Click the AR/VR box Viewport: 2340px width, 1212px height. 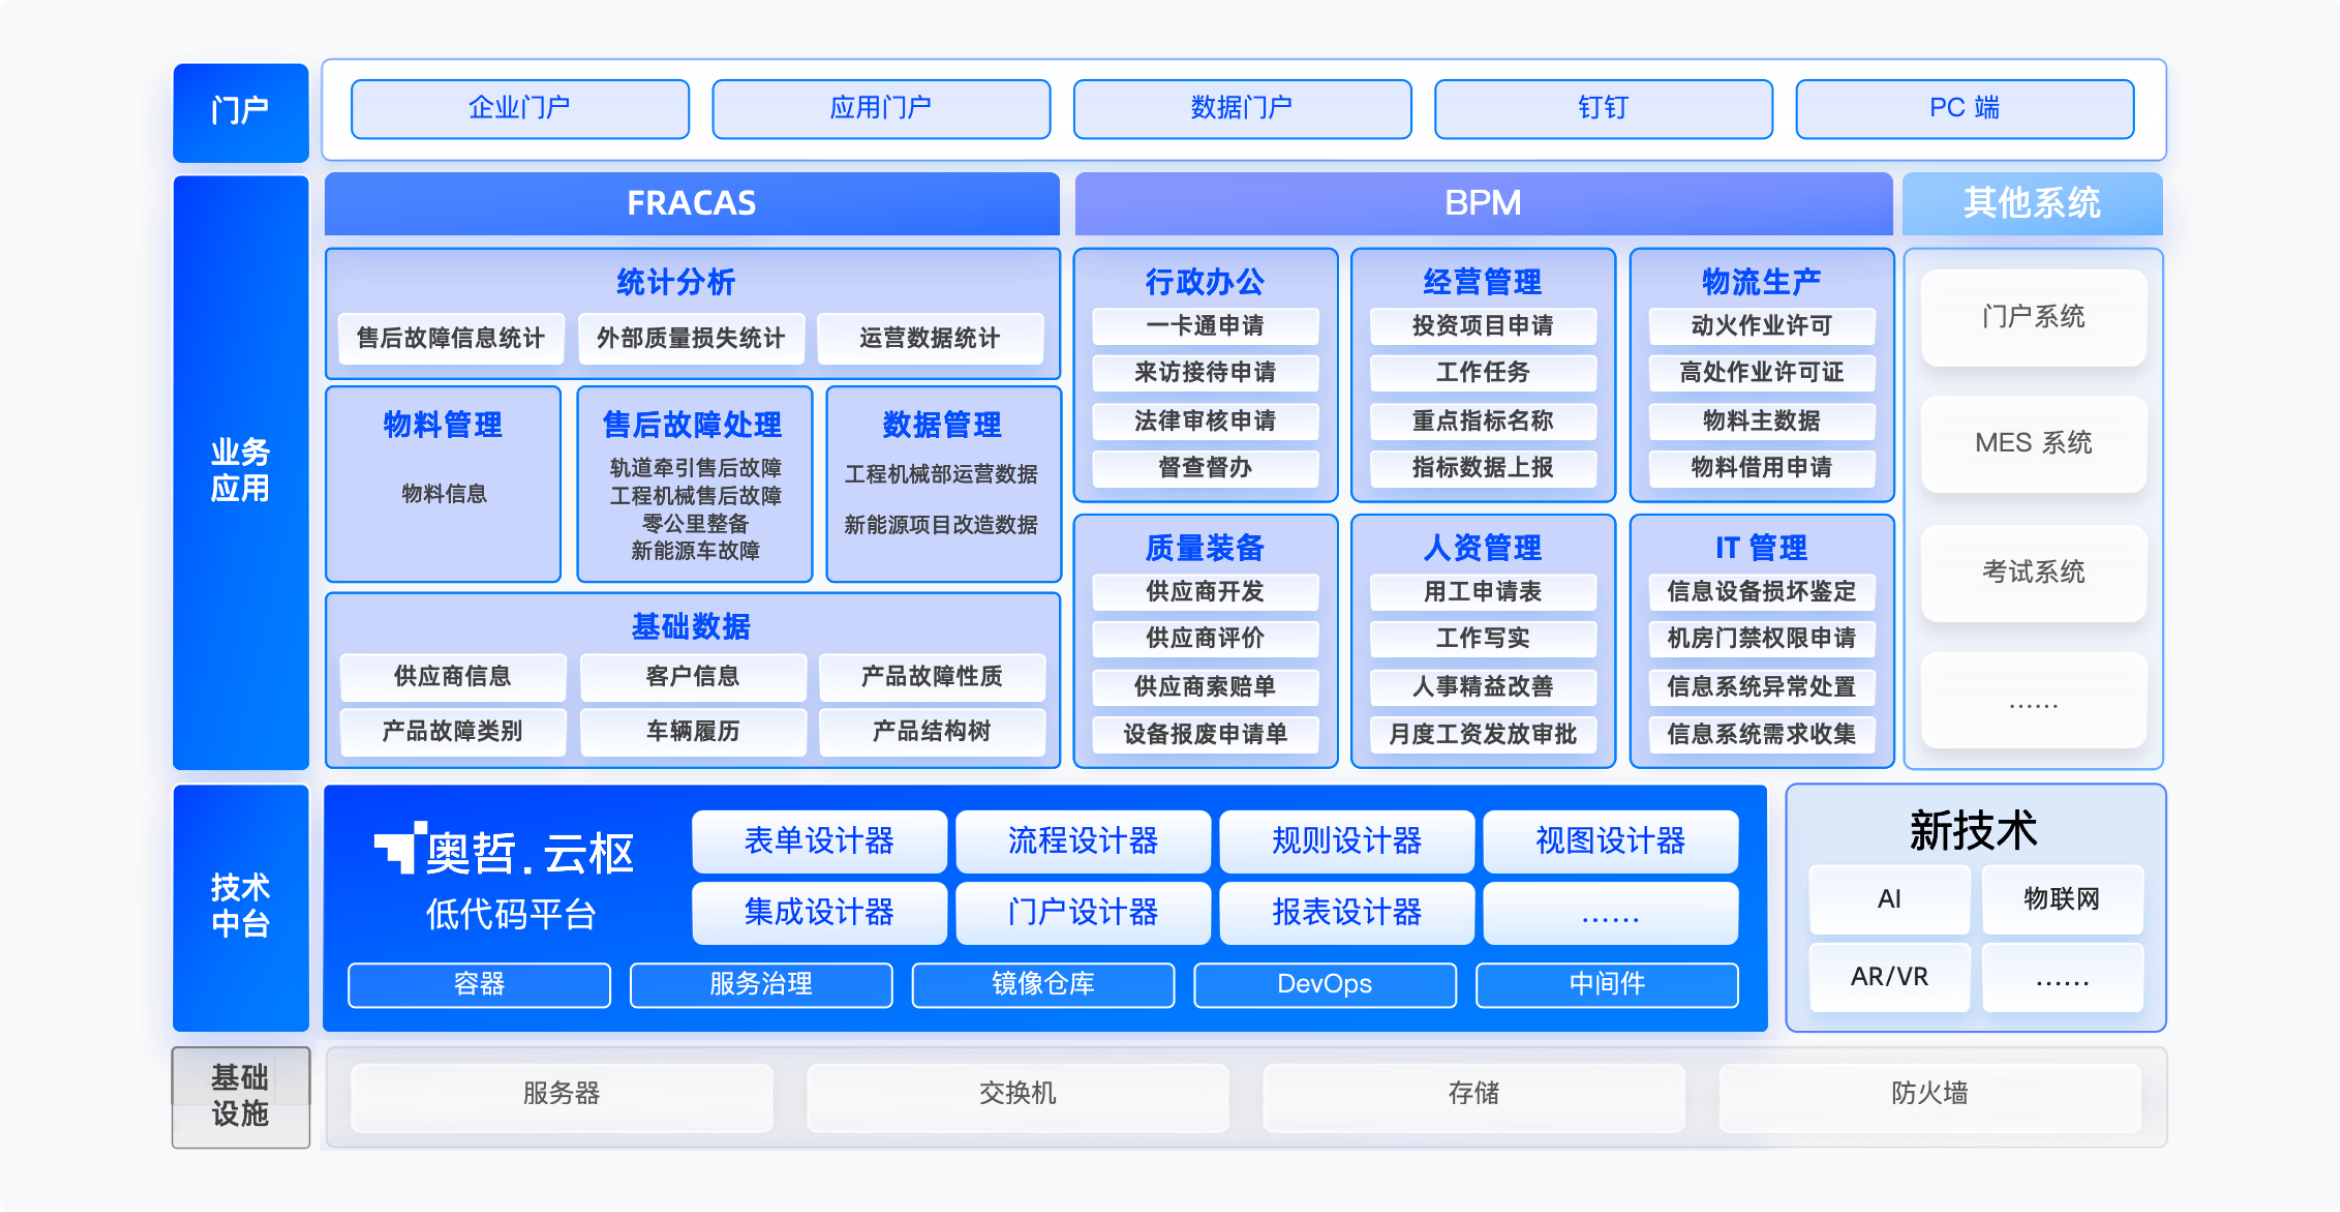pyautogui.click(x=1889, y=977)
